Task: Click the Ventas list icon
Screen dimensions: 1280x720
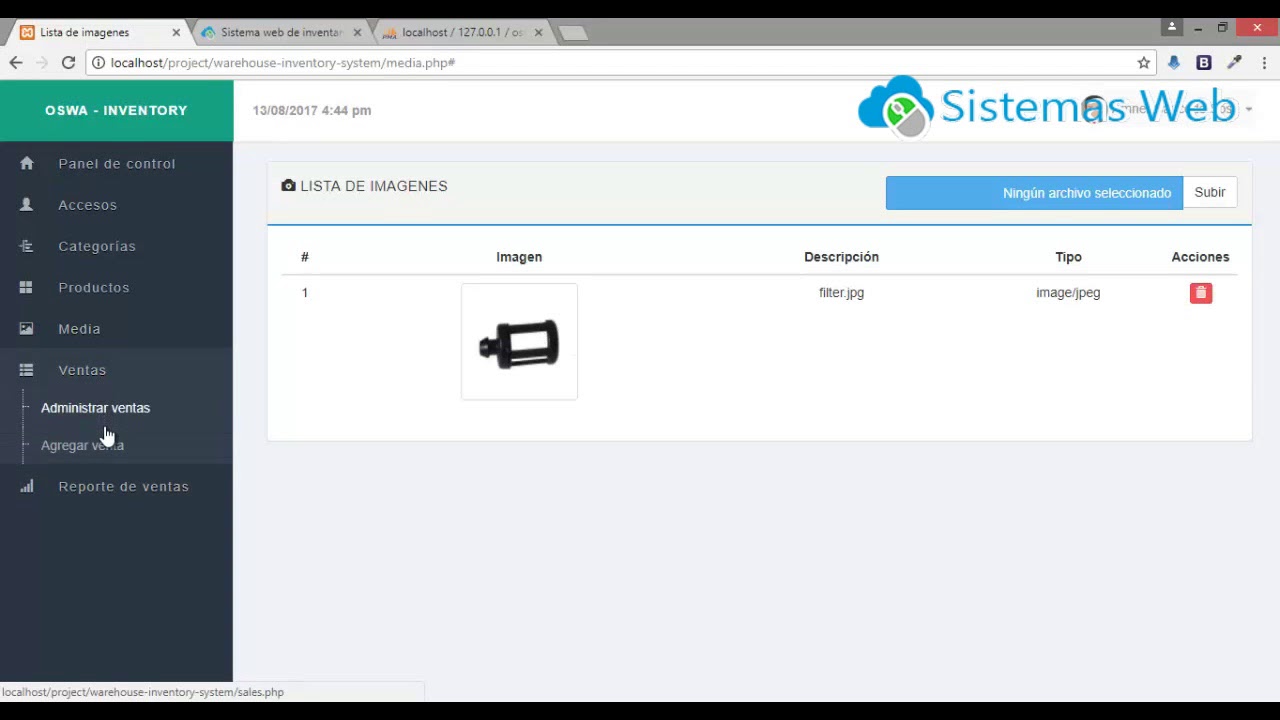Action: [26, 370]
